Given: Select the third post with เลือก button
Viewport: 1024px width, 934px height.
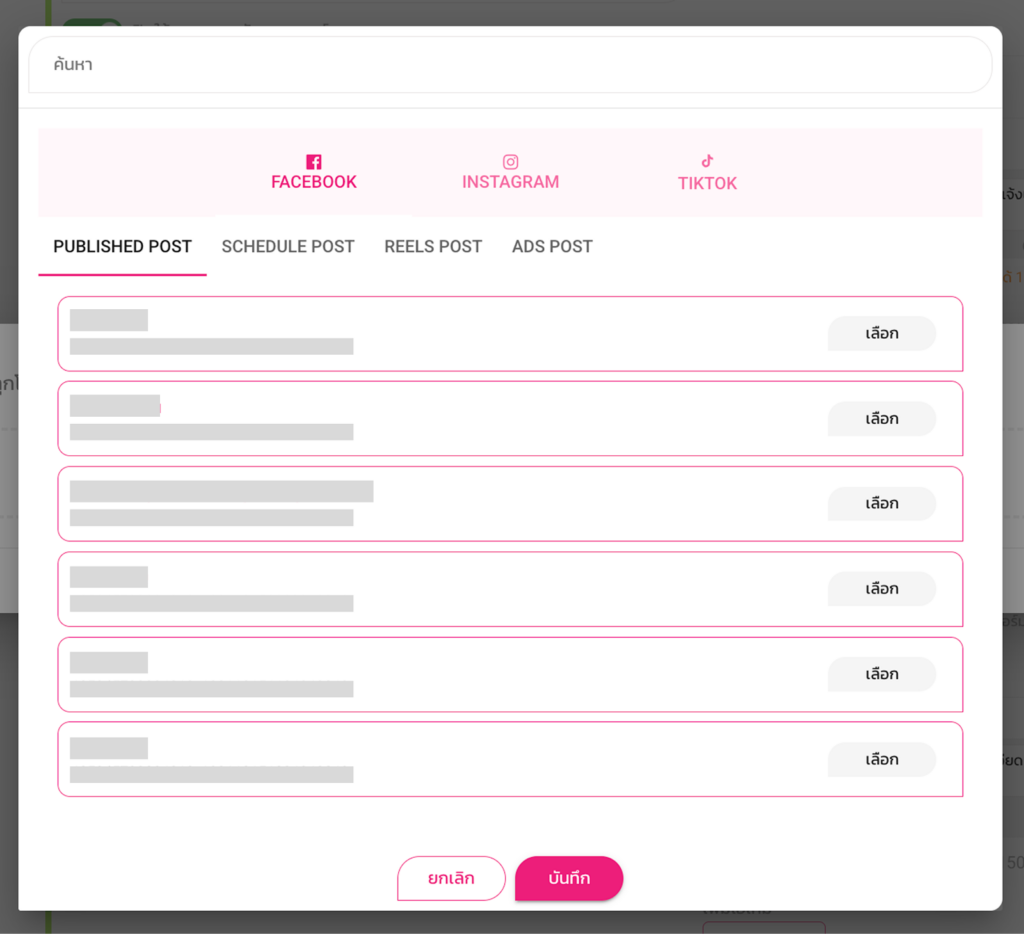Looking at the screenshot, I should (x=881, y=503).
